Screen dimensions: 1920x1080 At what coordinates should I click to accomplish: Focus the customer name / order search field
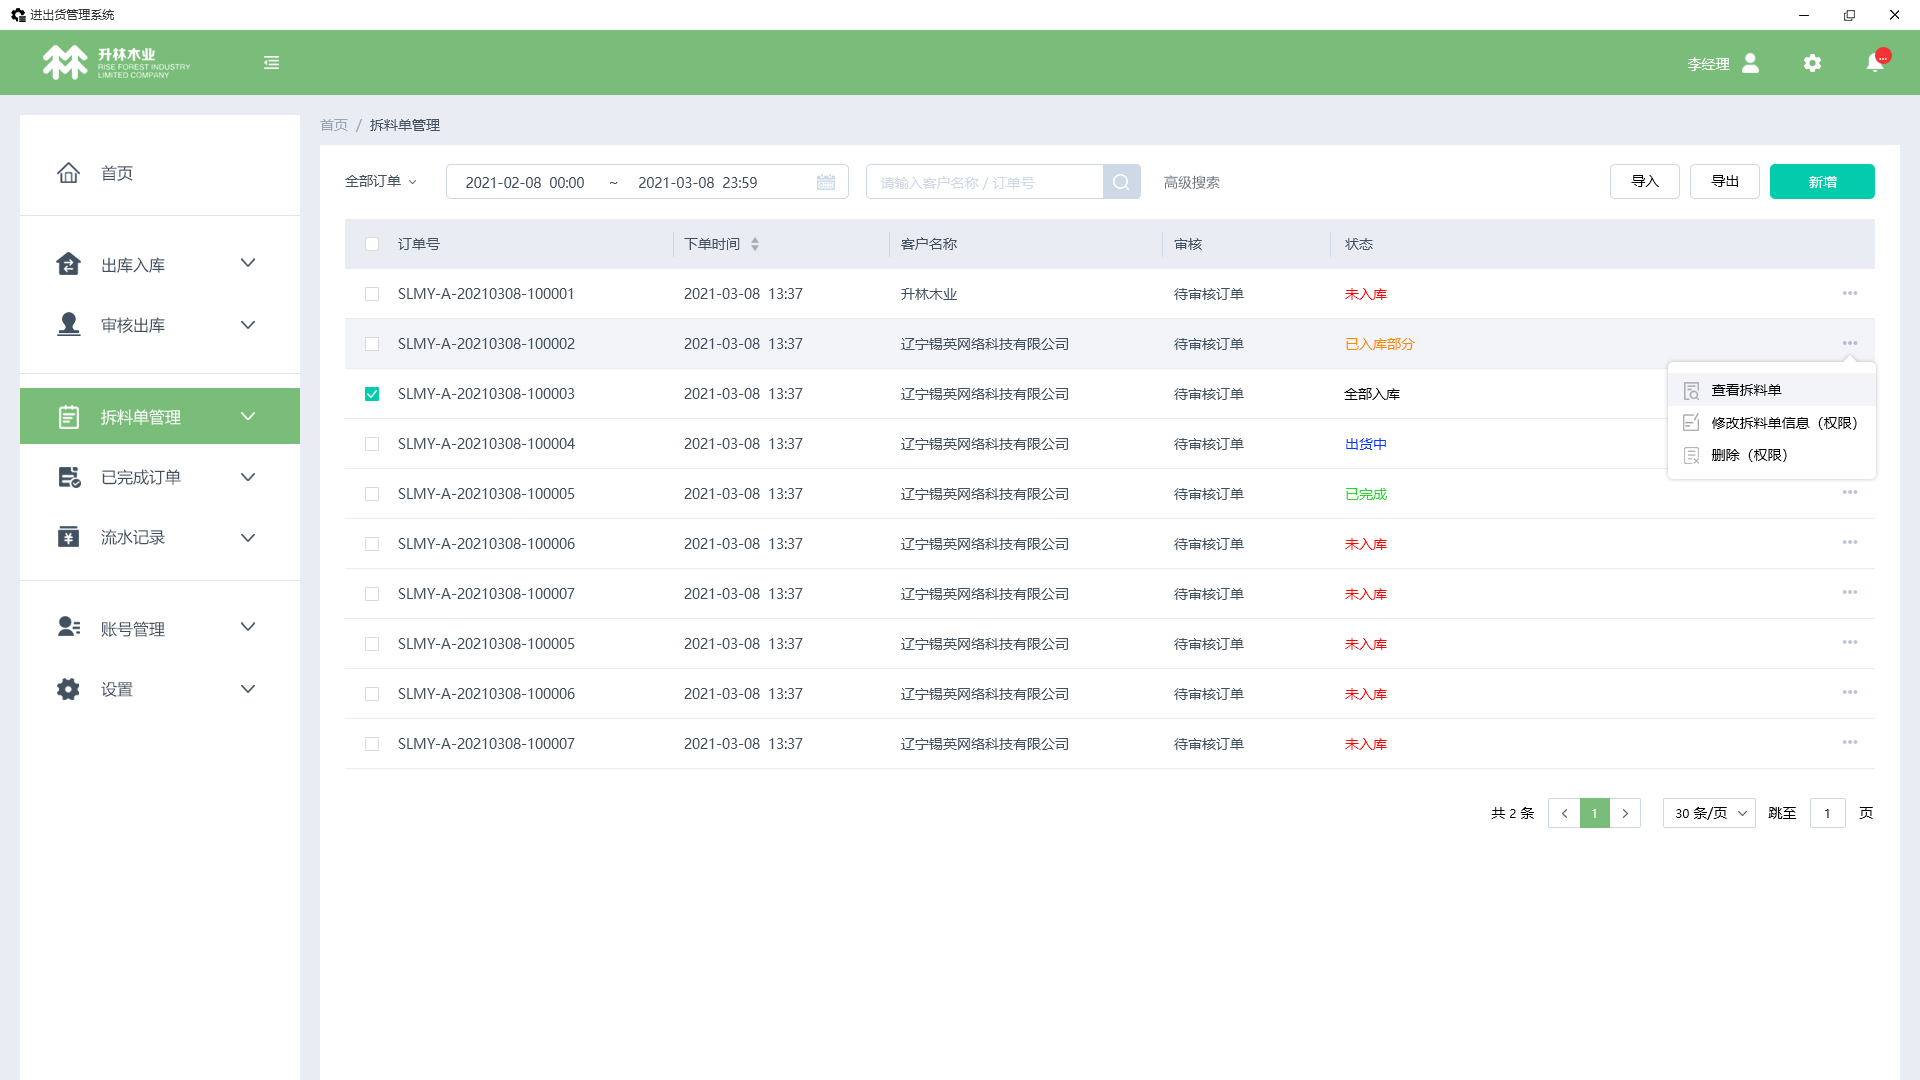click(984, 182)
